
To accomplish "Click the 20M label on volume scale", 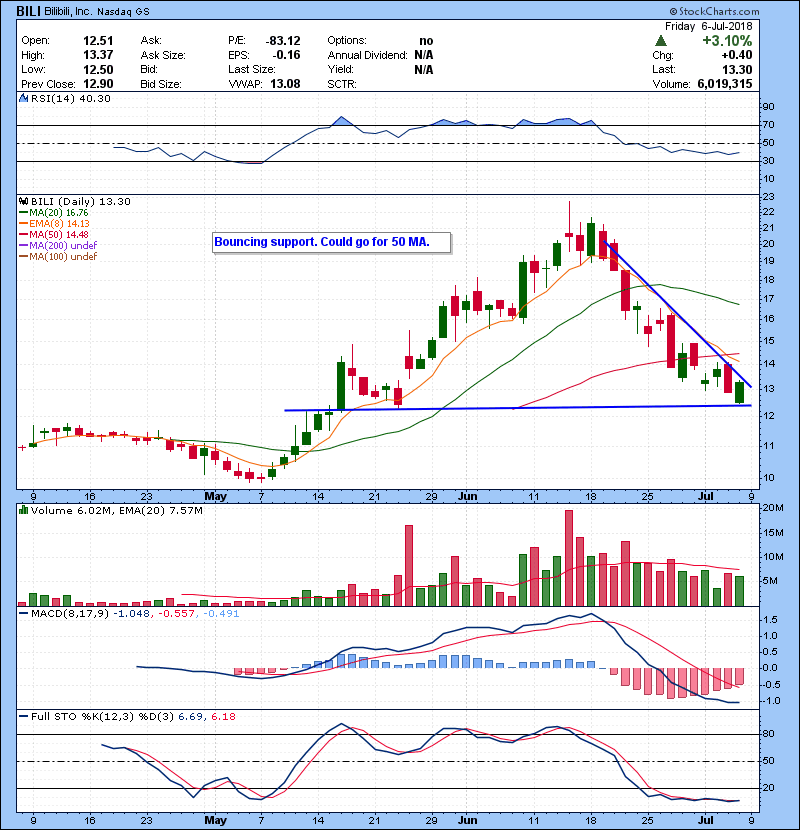I will [x=772, y=508].
